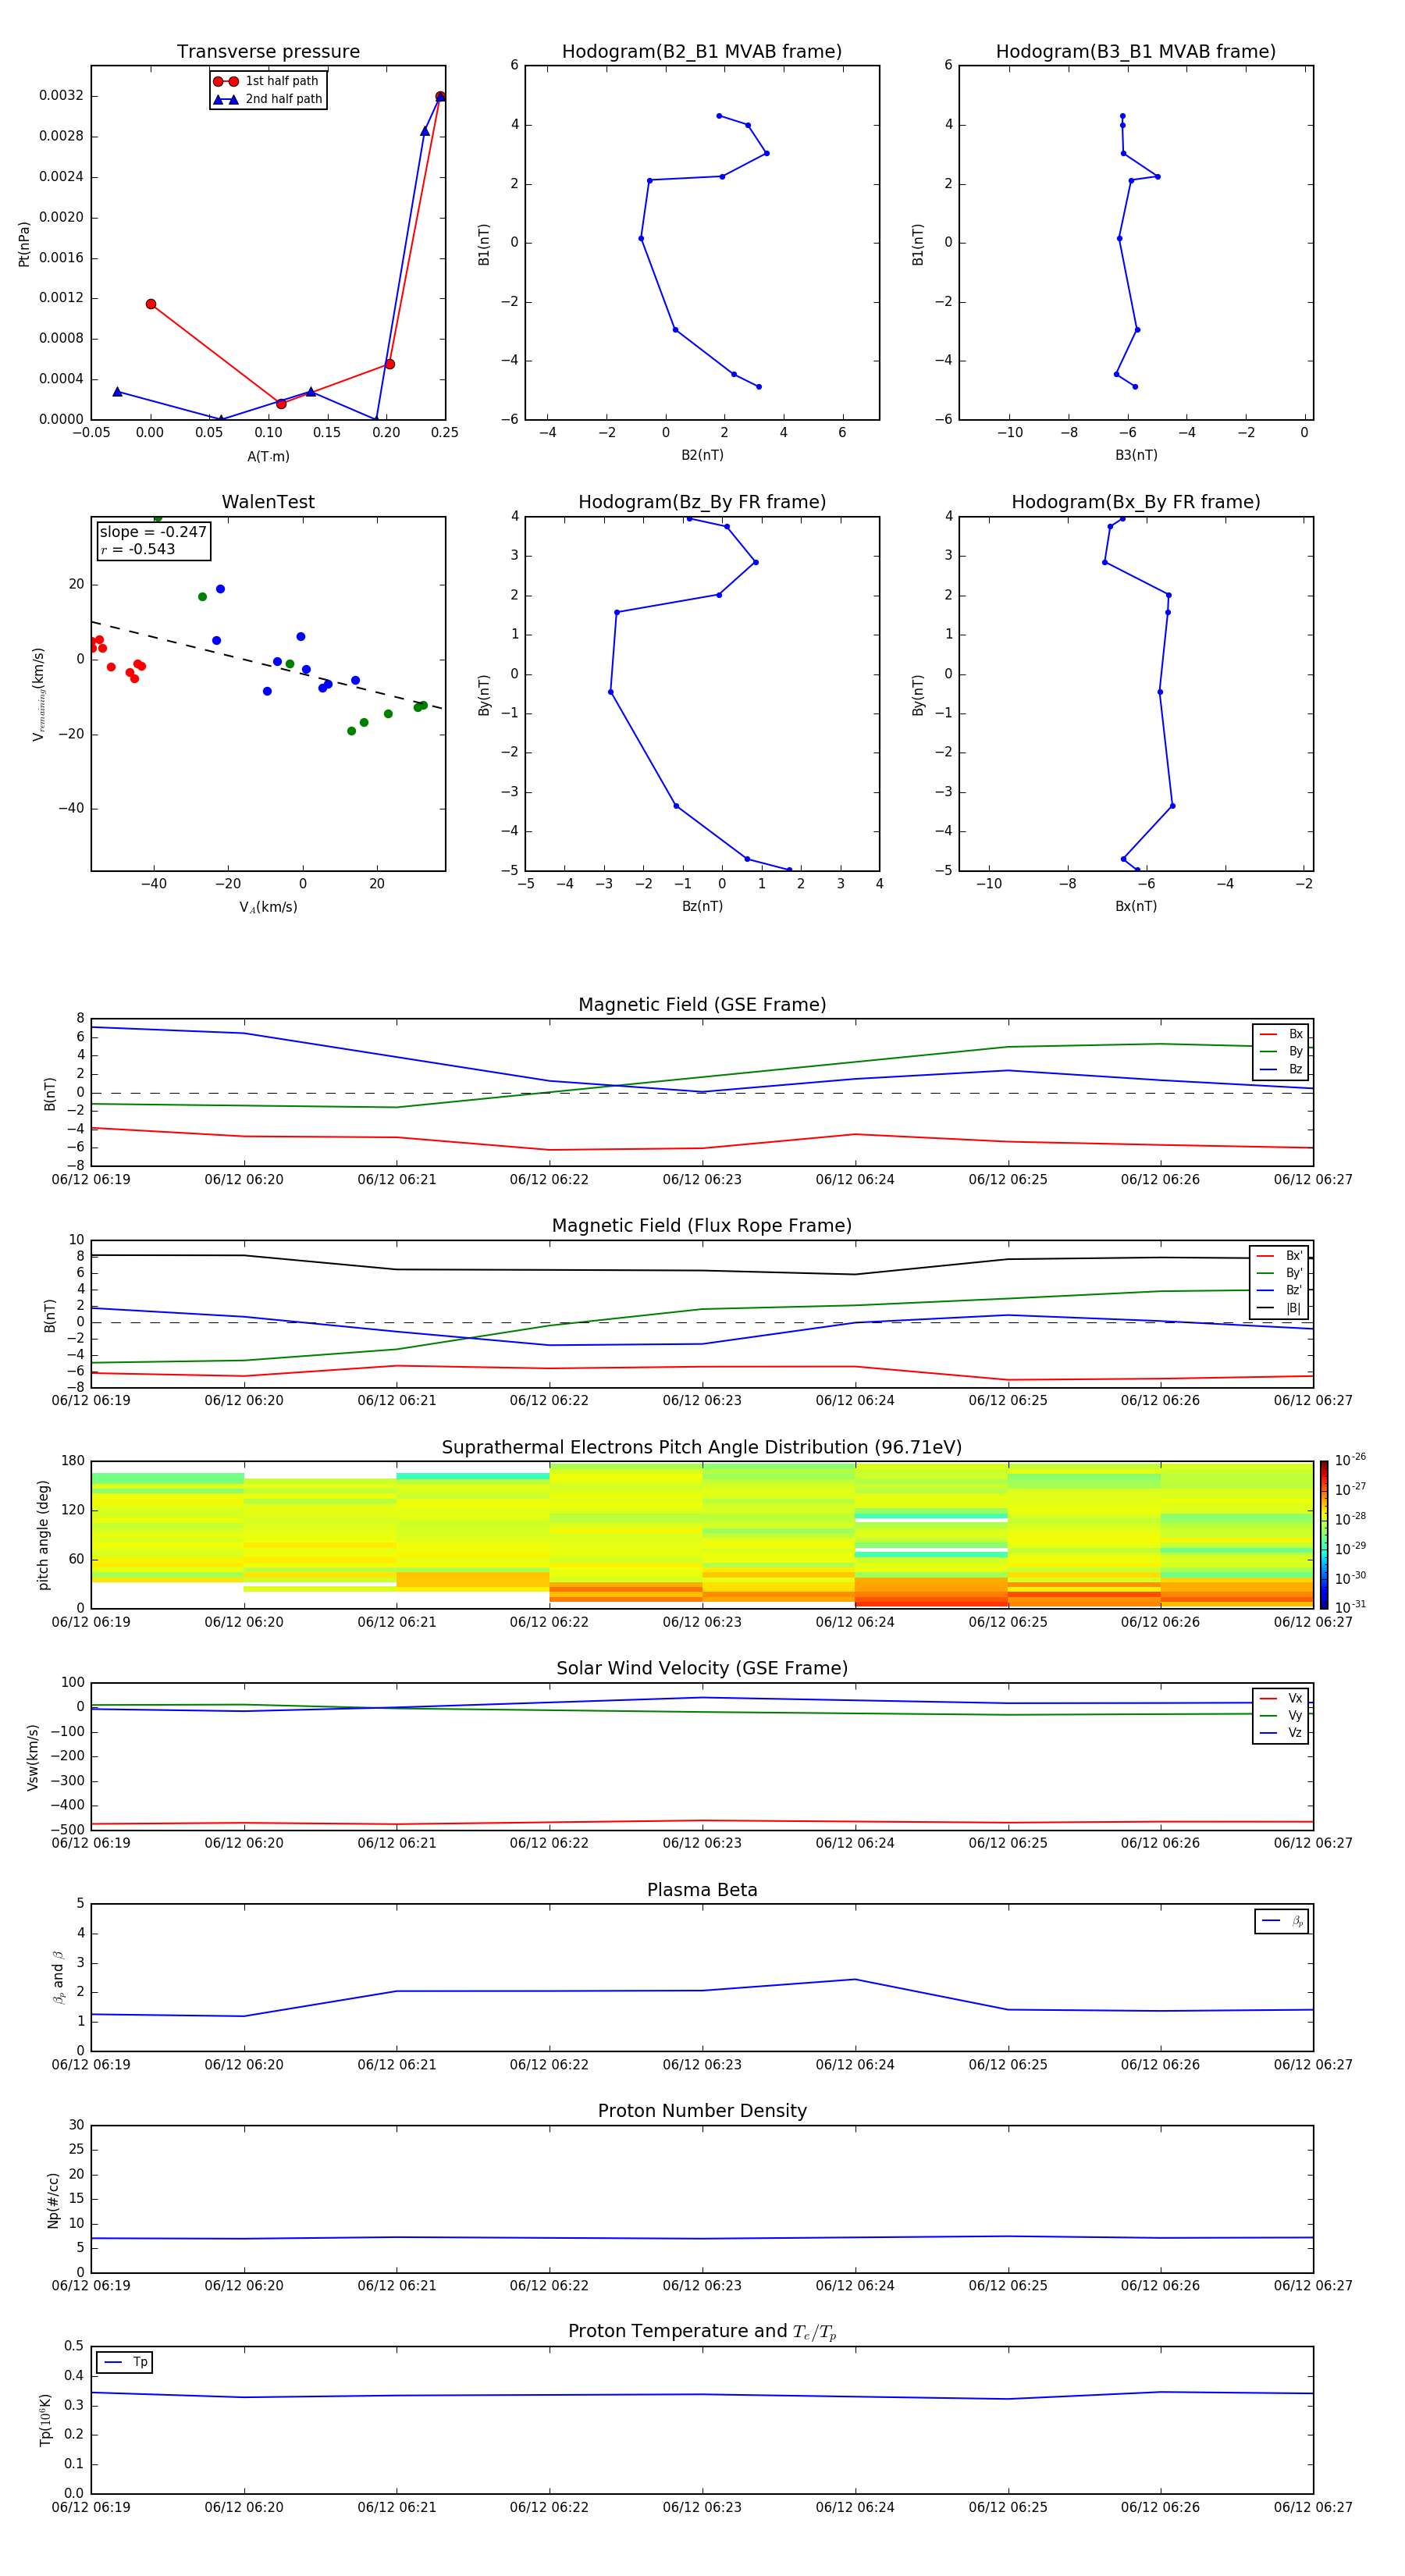Click the Vx entry in solar wind legend

[x=1281, y=1698]
